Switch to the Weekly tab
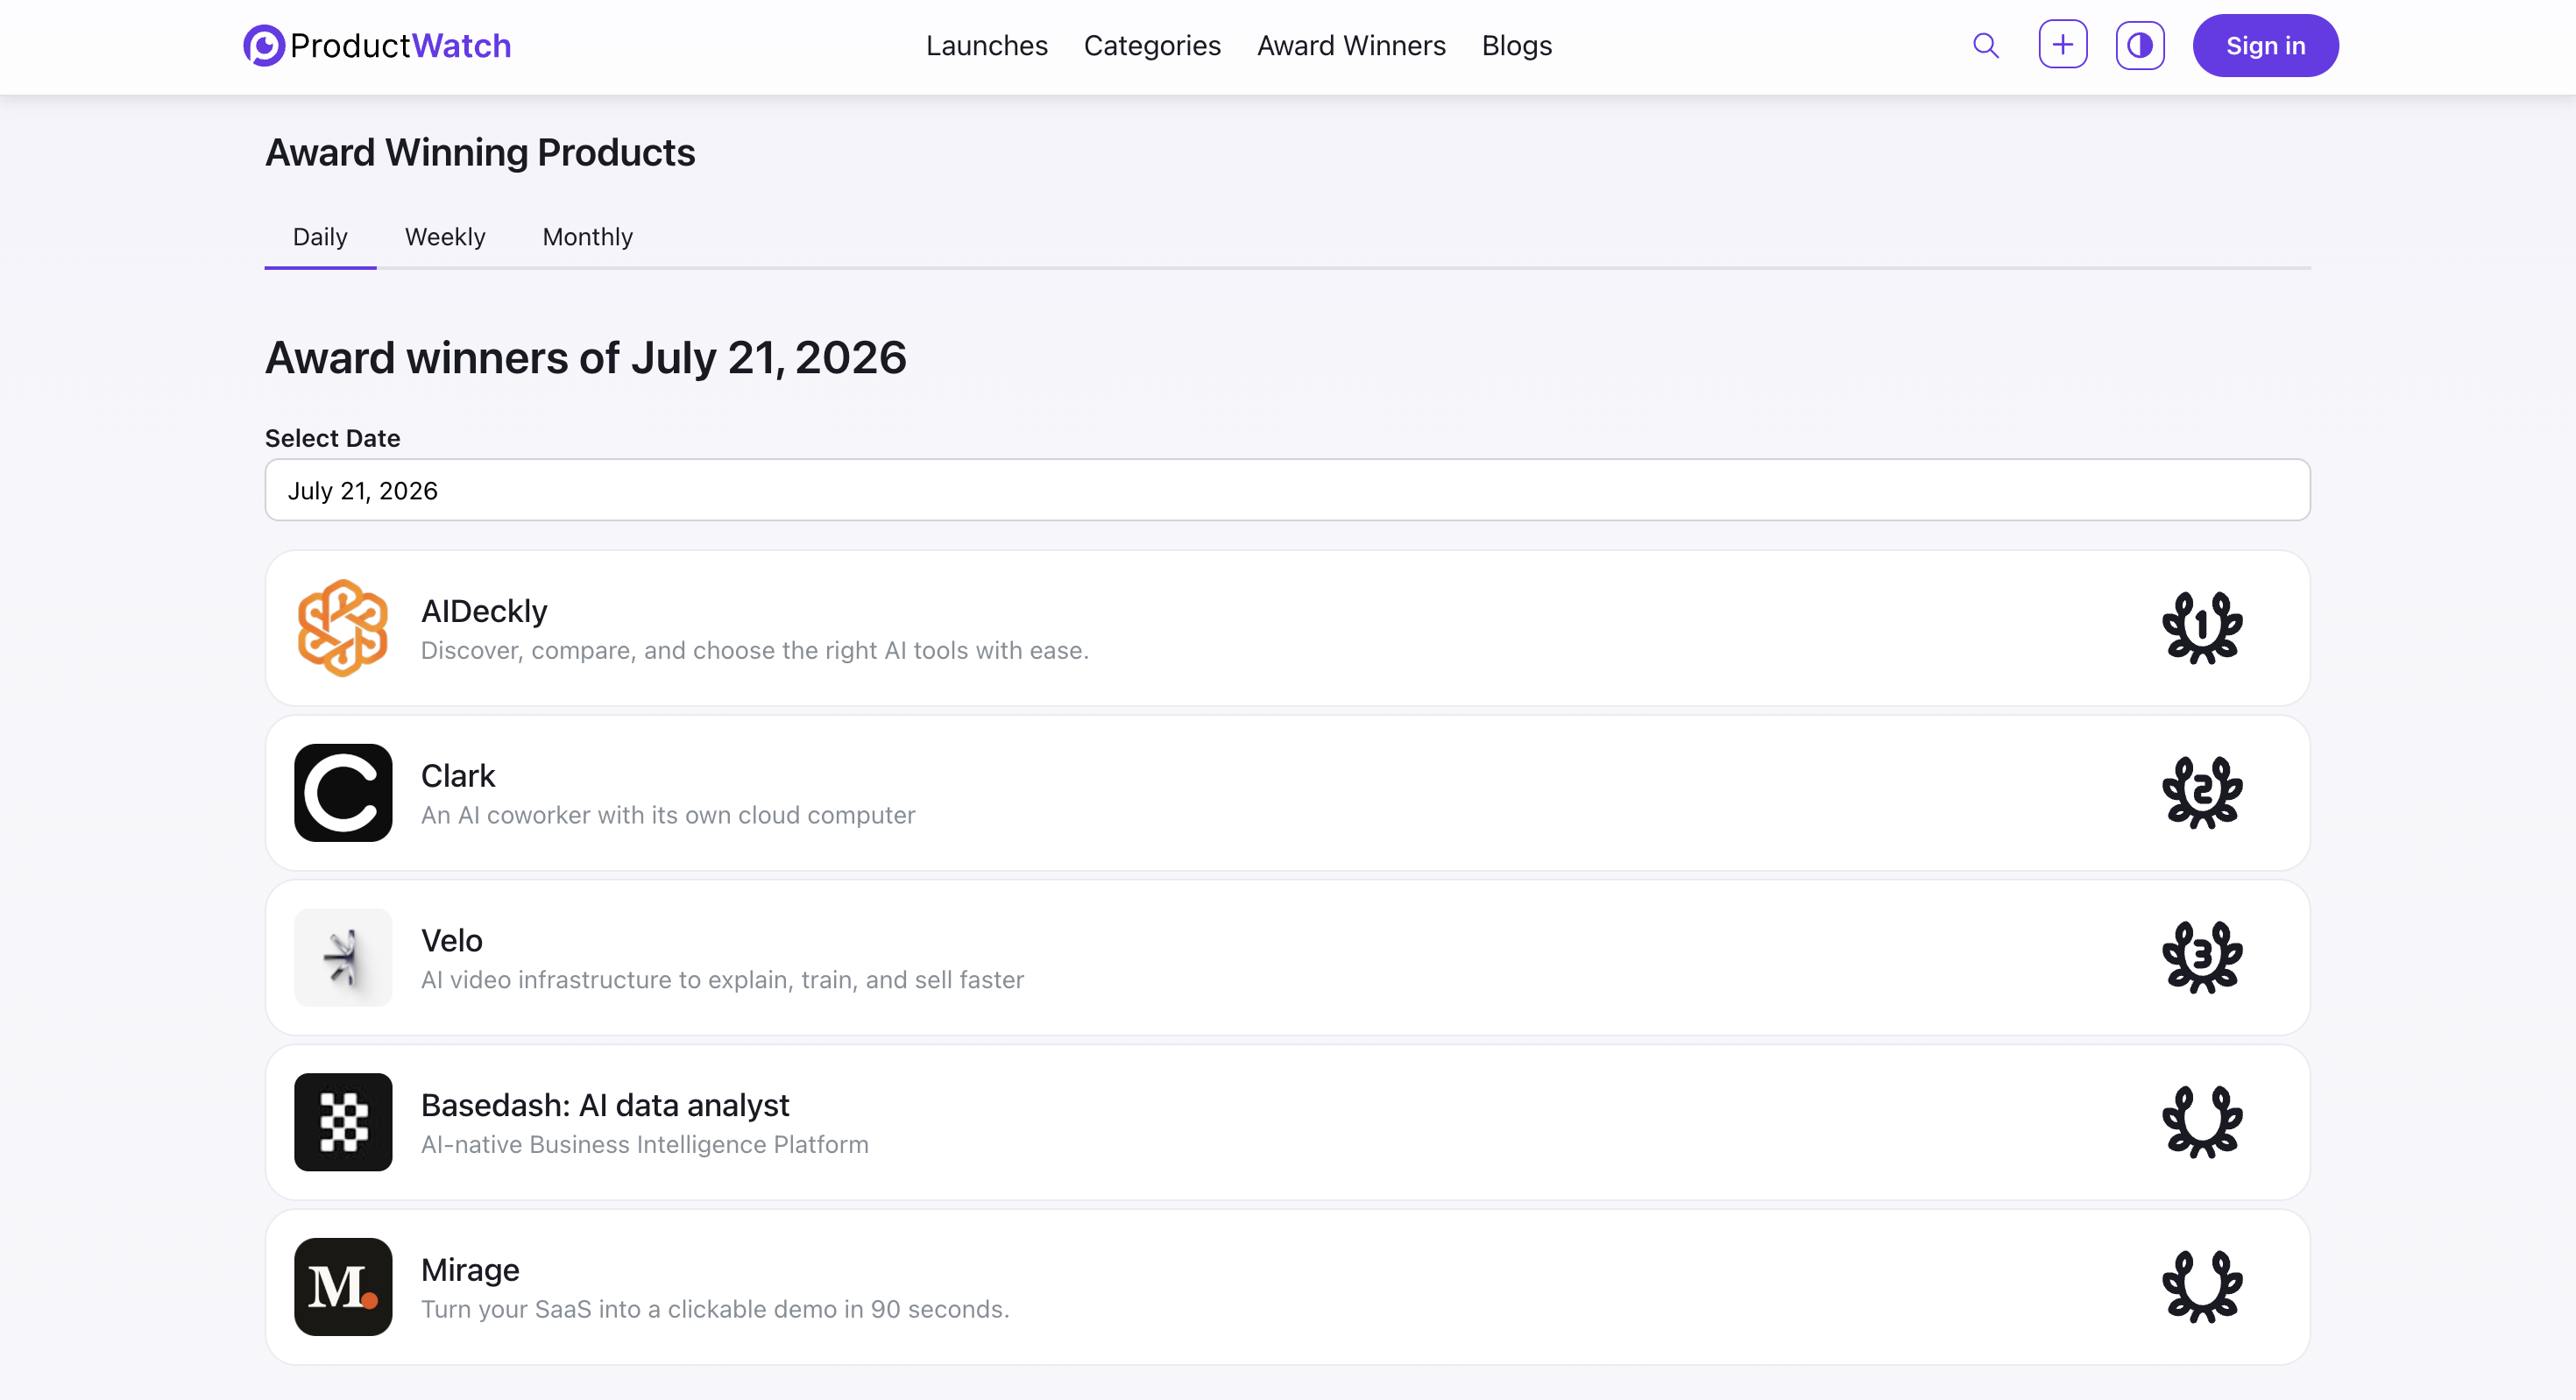 click(445, 237)
